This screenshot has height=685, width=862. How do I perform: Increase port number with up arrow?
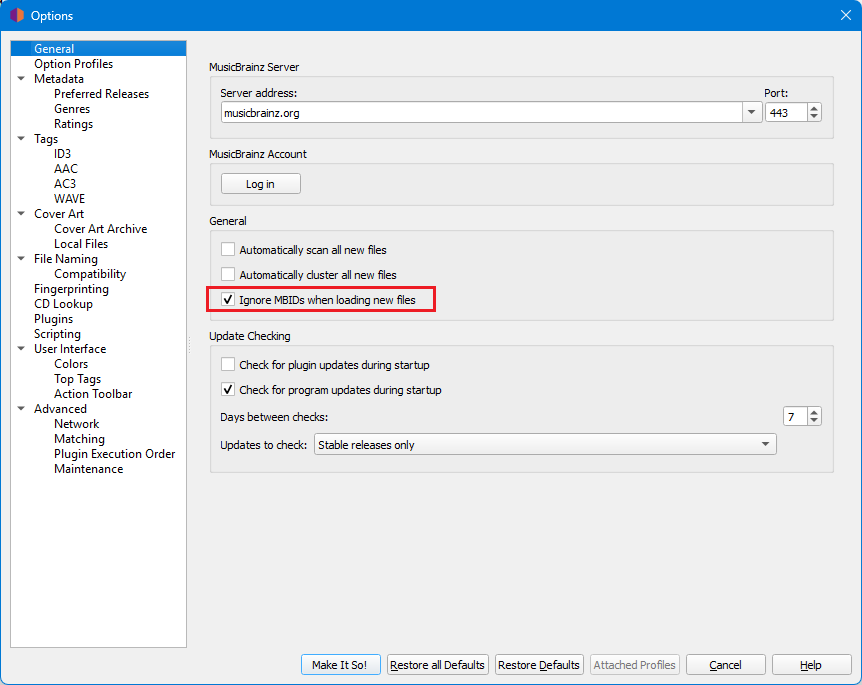pyautogui.click(x=814, y=109)
